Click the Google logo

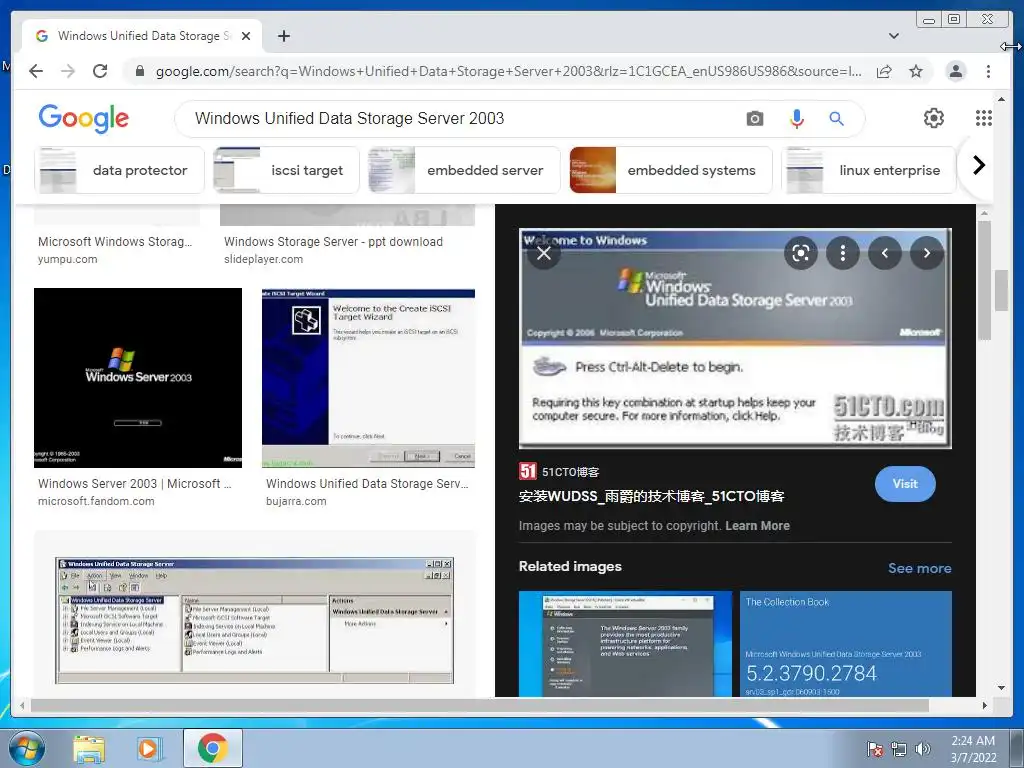84,118
